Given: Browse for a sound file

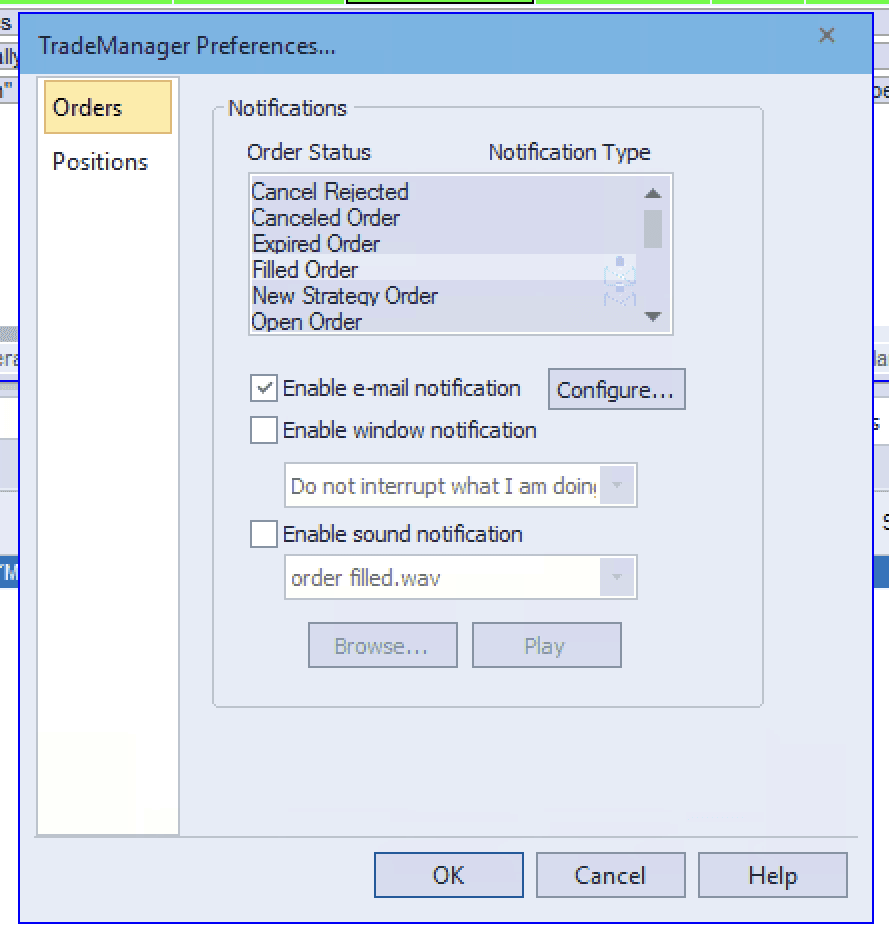Looking at the screenshot, I should pos(383,645).
